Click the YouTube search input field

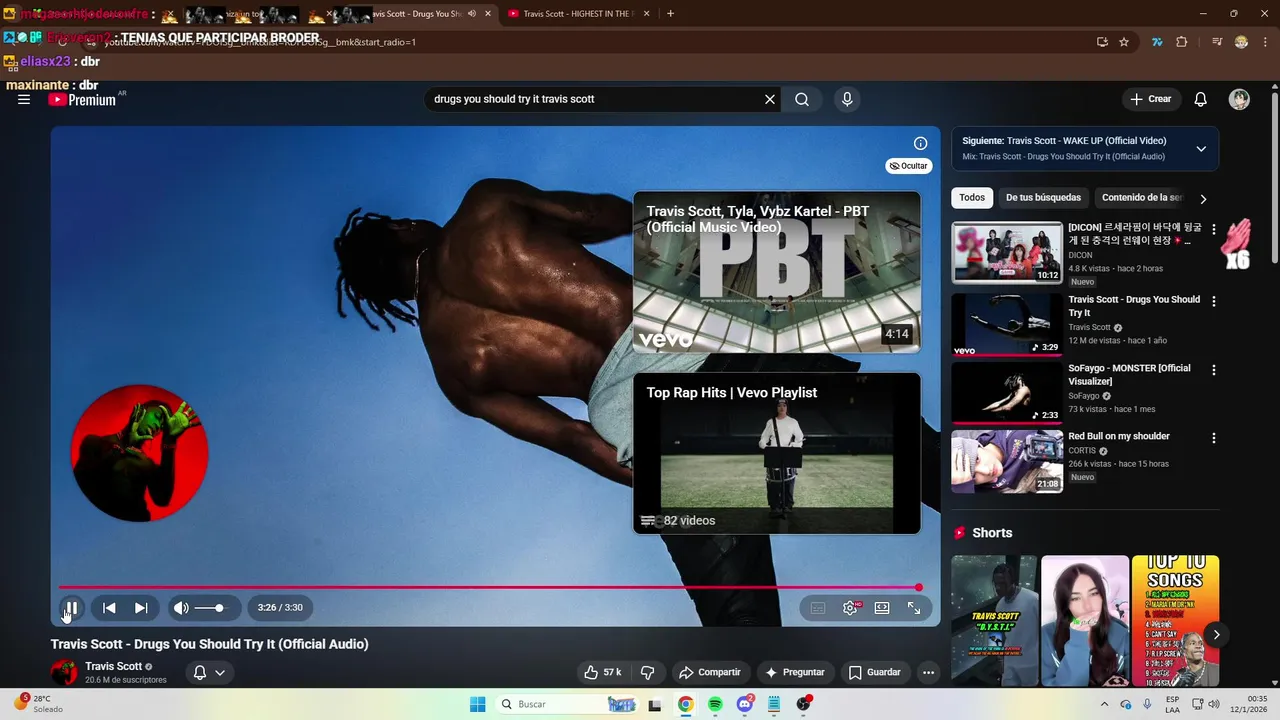595,99
